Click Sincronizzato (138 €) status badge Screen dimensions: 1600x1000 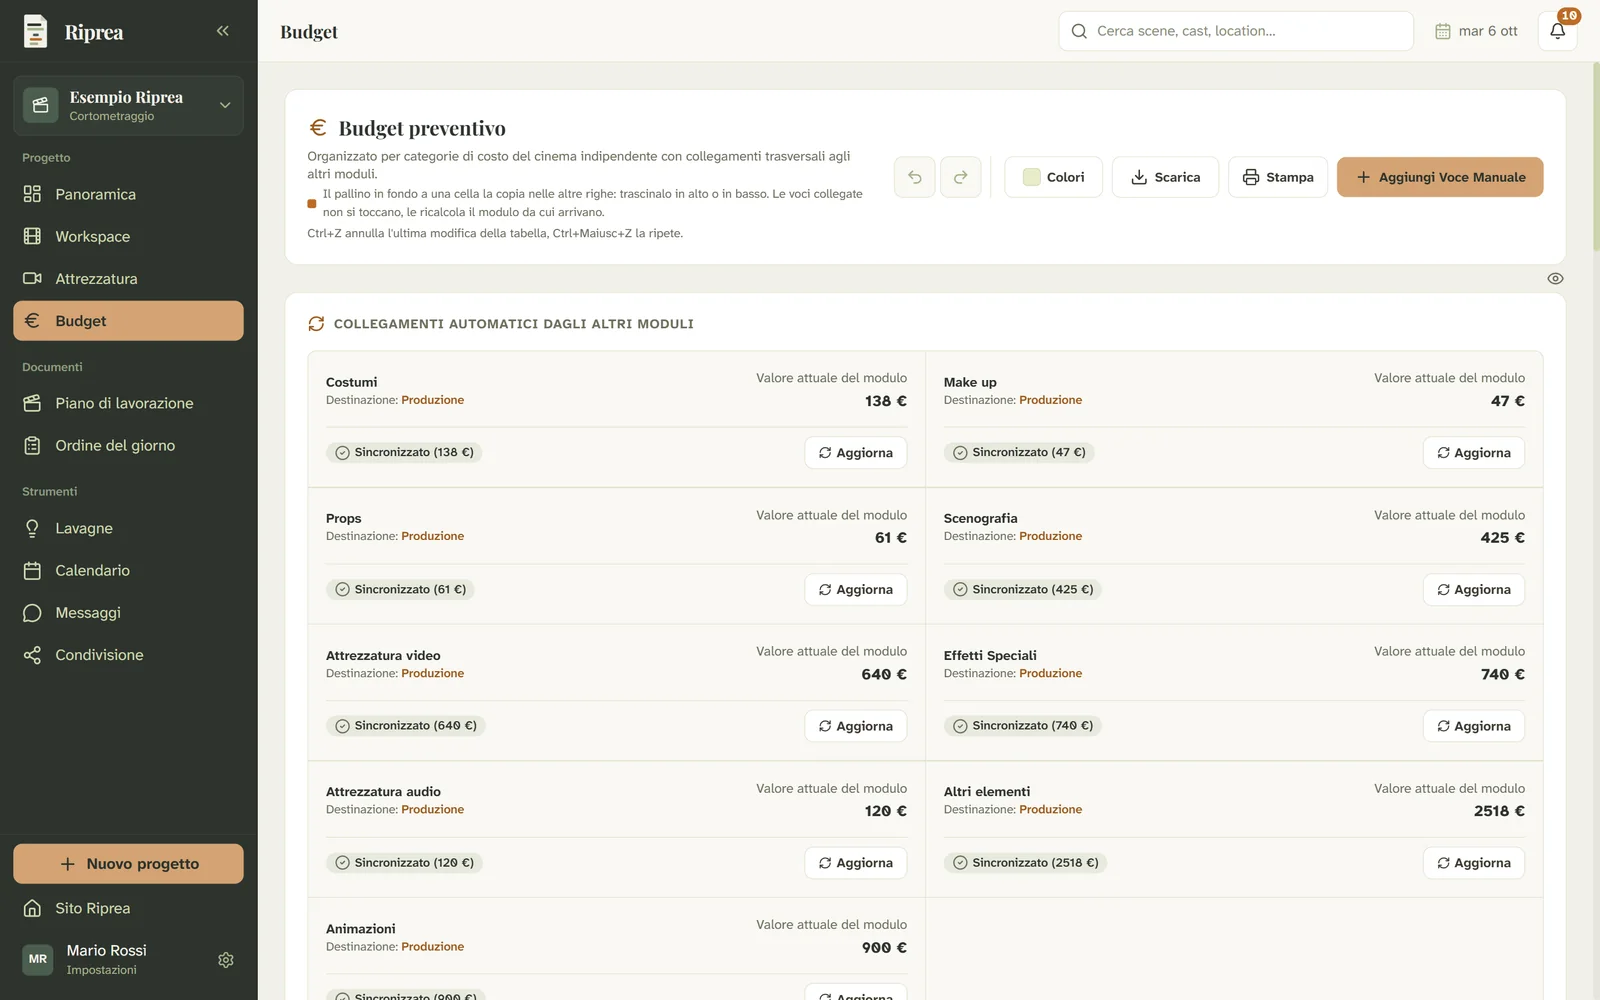(x=404, y=453)
